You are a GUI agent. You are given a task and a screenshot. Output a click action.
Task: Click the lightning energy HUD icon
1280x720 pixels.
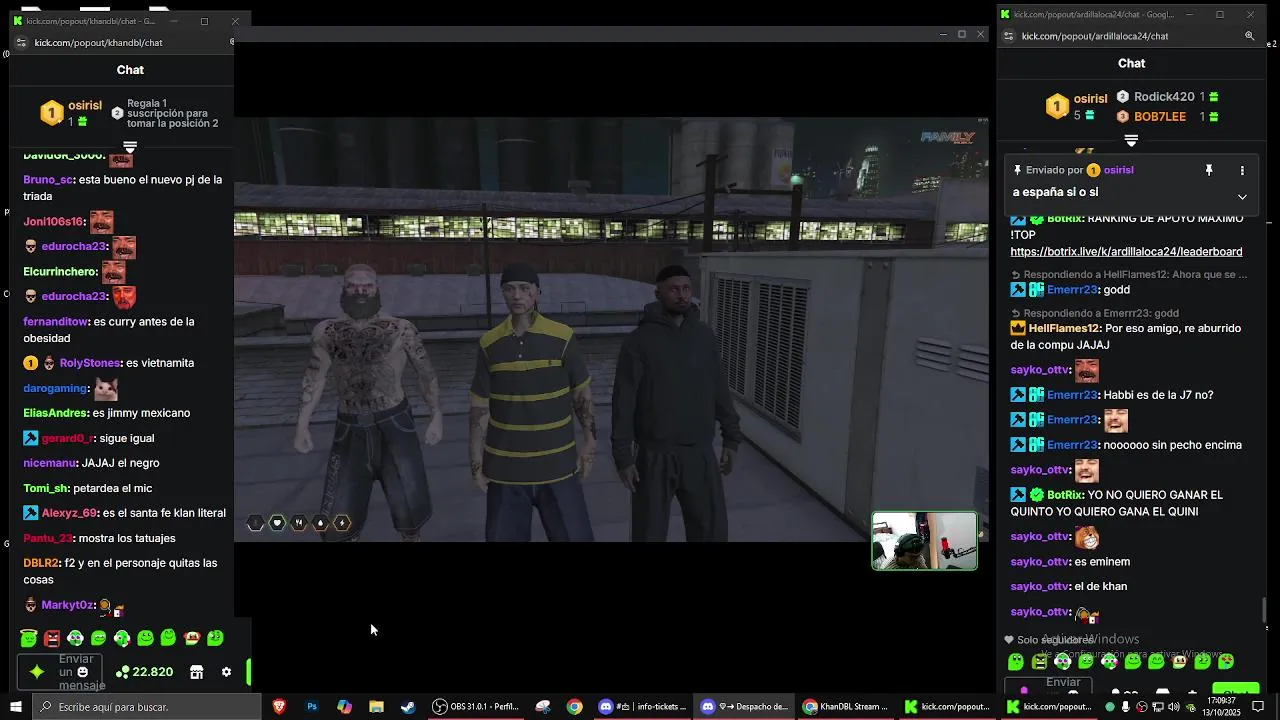tap(342, 523)
